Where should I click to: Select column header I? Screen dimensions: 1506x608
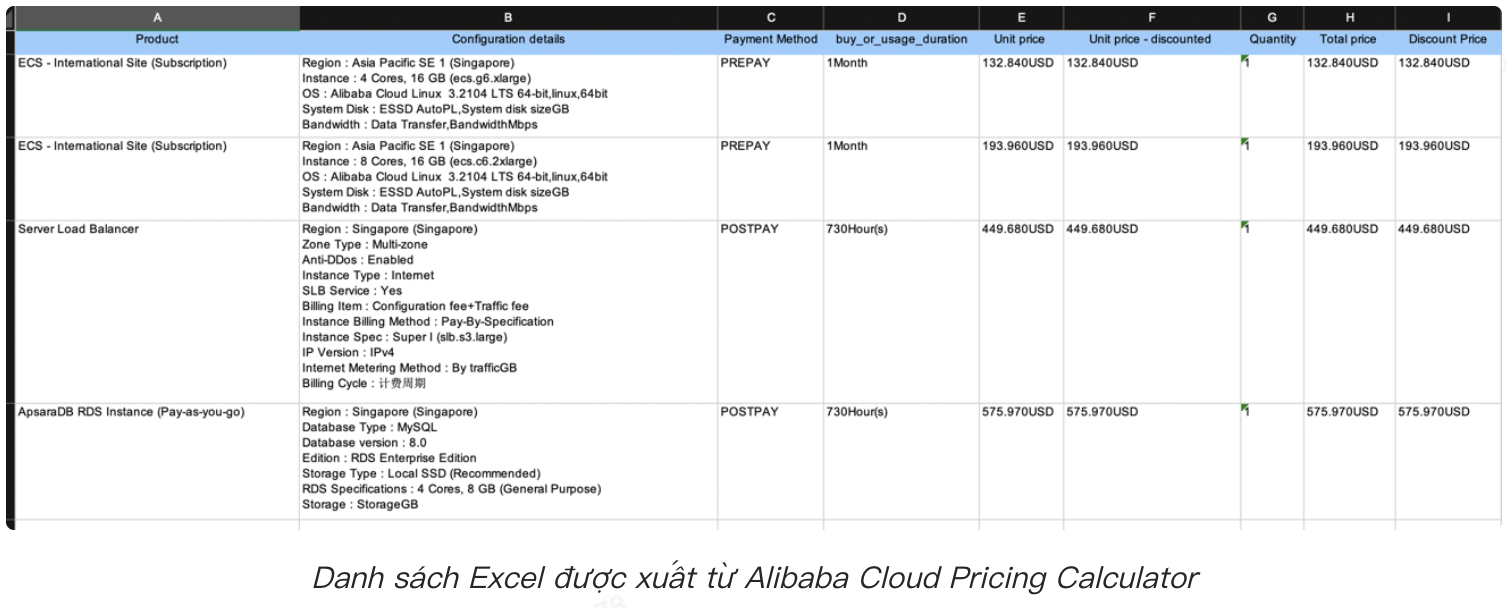click(x=1447, y=17)
